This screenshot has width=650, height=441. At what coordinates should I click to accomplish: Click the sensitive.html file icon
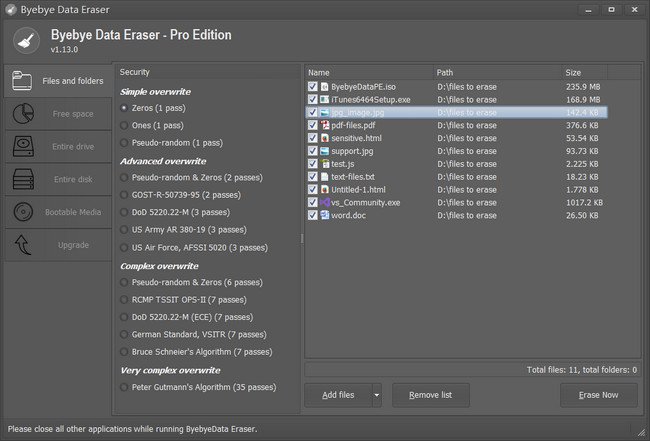tap(325, 138)
